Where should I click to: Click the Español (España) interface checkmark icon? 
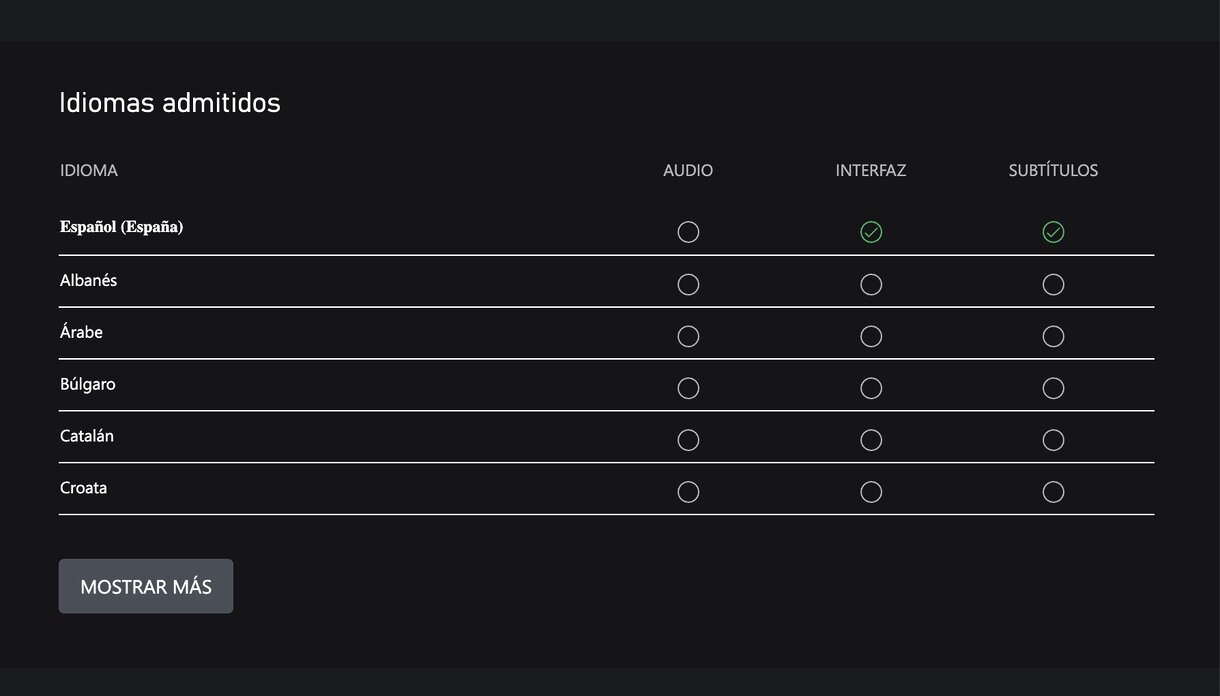[x=871, y=232]
